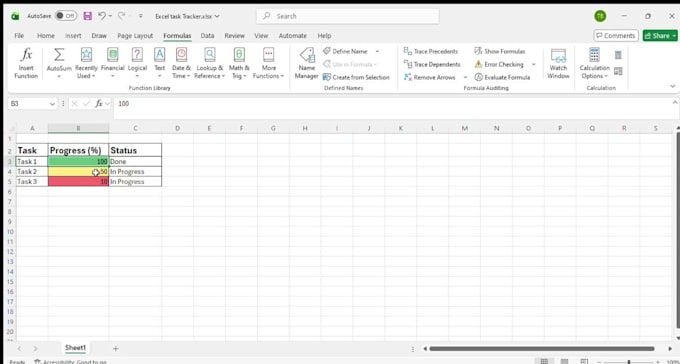Viewport: 680px width, 364px height.
Task: Run Error Checking
Action: pos(499,64)
